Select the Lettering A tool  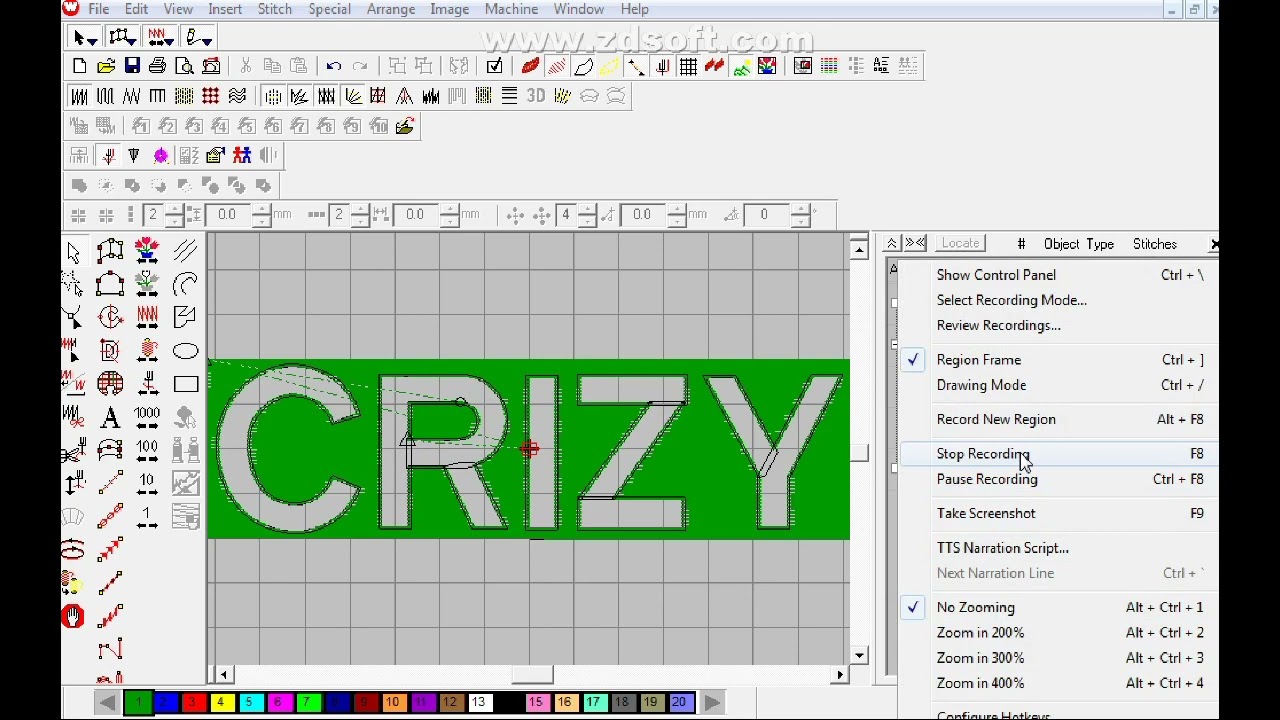(x=110, y=418)
